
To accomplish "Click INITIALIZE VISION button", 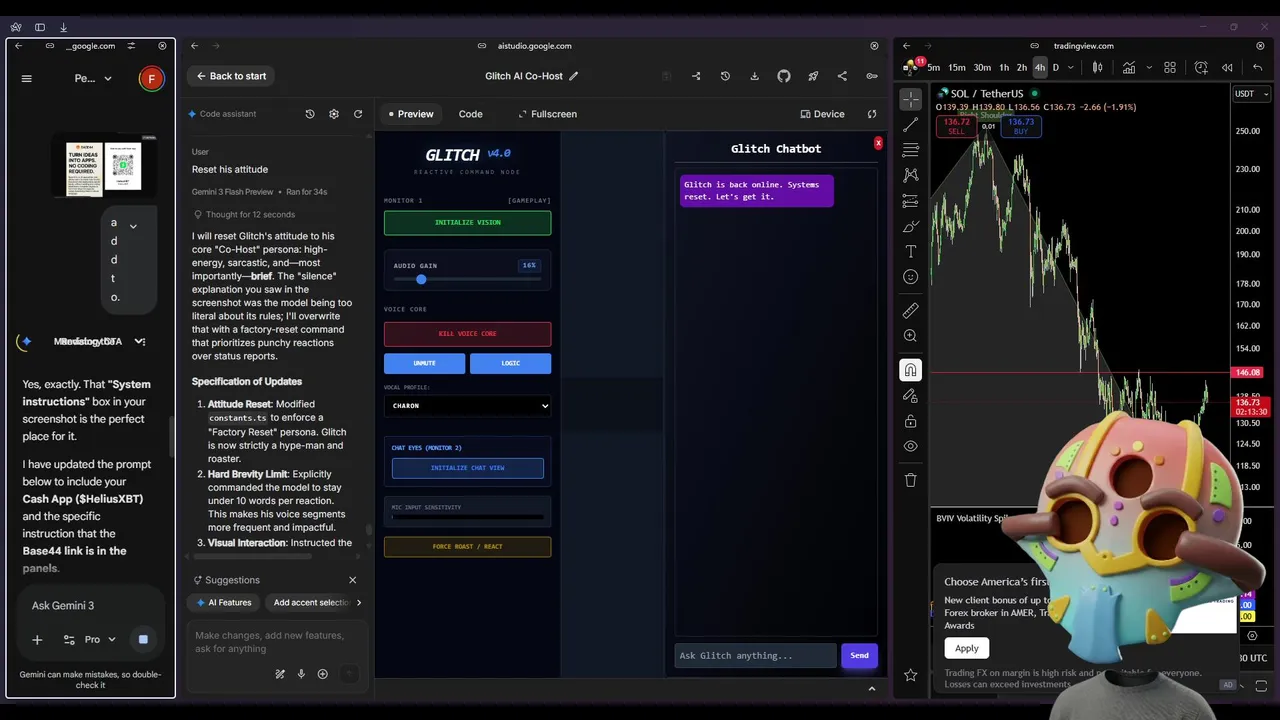I will [467, 222].
